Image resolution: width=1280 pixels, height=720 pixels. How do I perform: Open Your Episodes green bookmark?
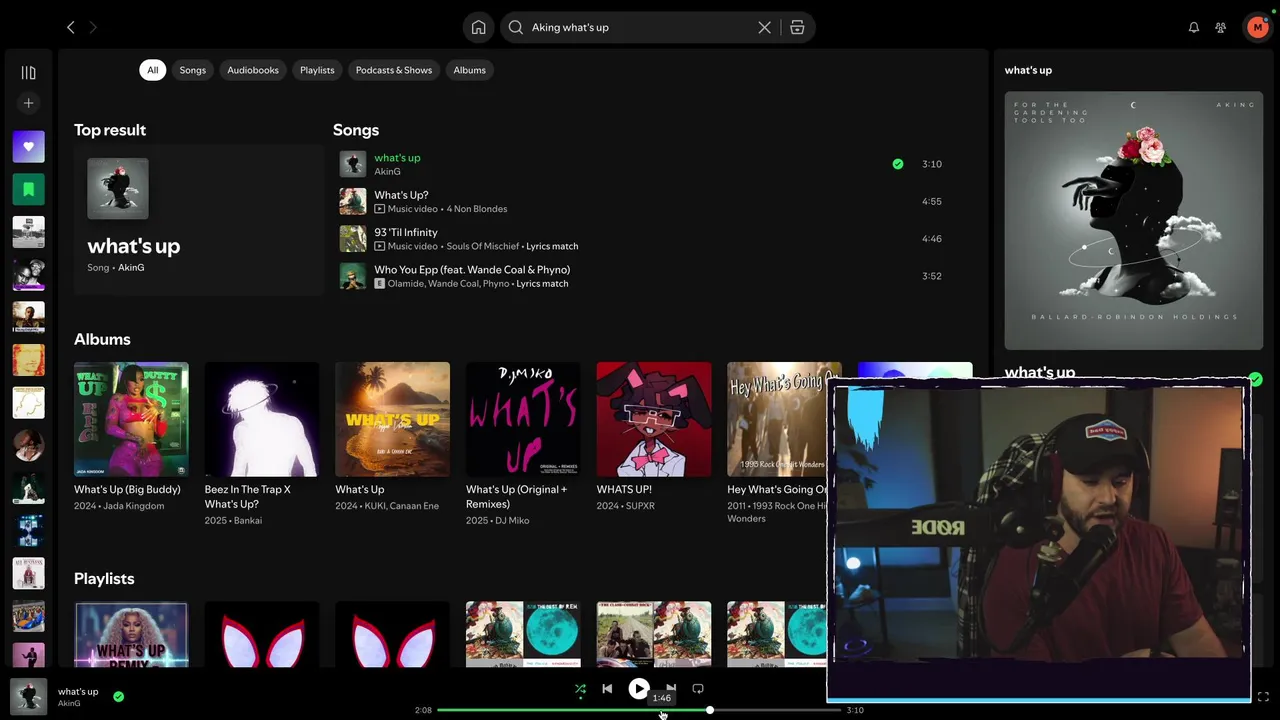tap(28, 189)
